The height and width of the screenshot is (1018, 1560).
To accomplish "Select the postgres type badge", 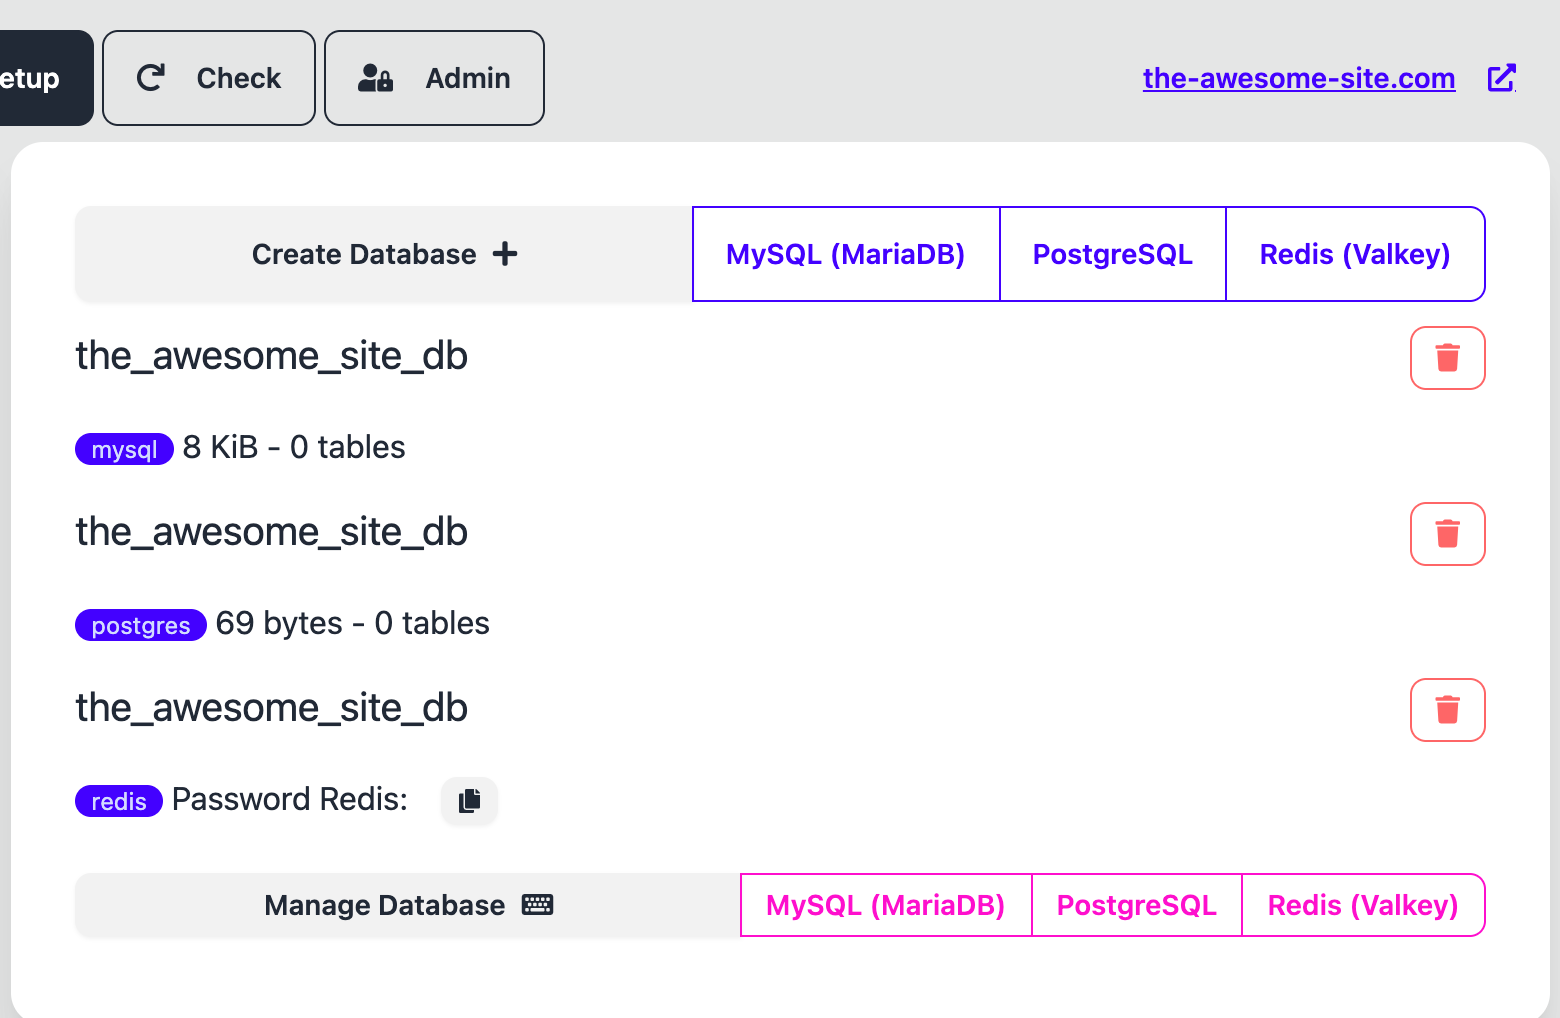I will point(140,625).
